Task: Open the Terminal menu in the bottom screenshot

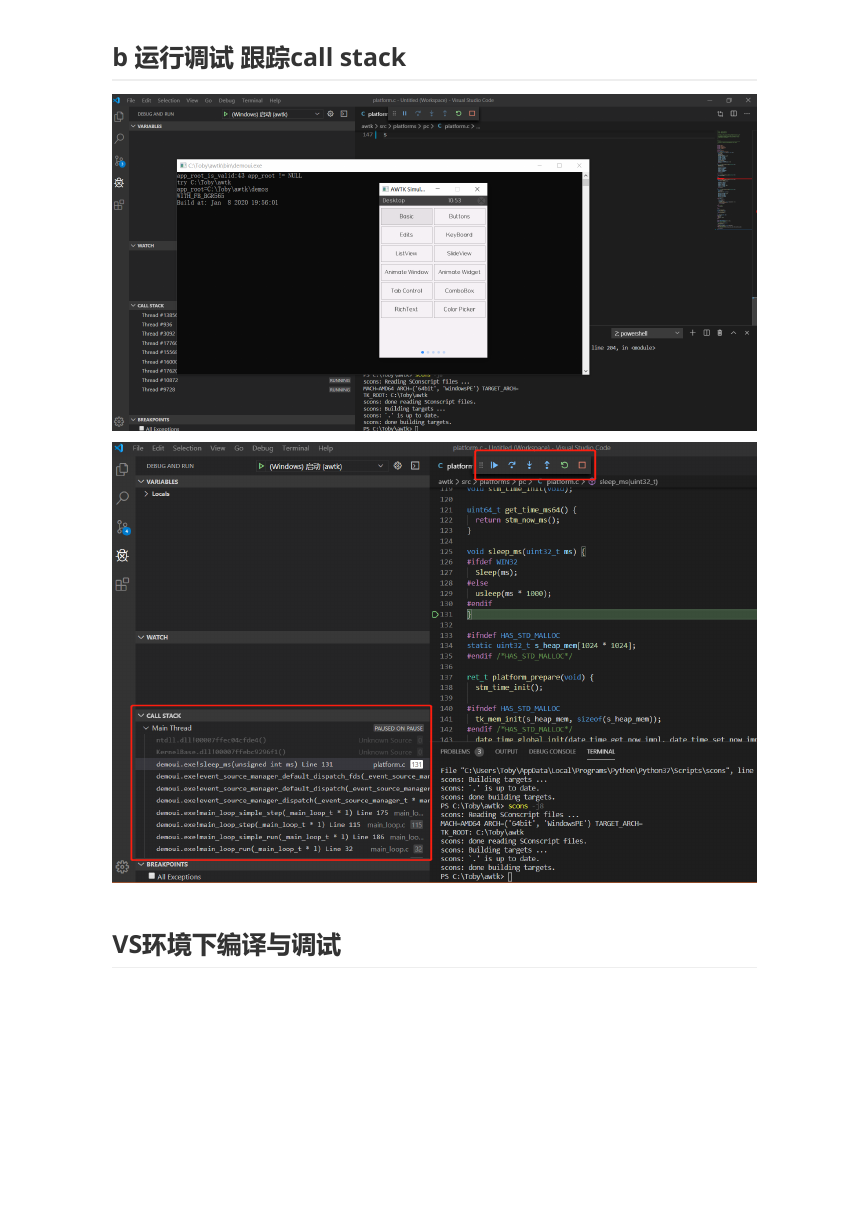Action: [x=295, y=448]
